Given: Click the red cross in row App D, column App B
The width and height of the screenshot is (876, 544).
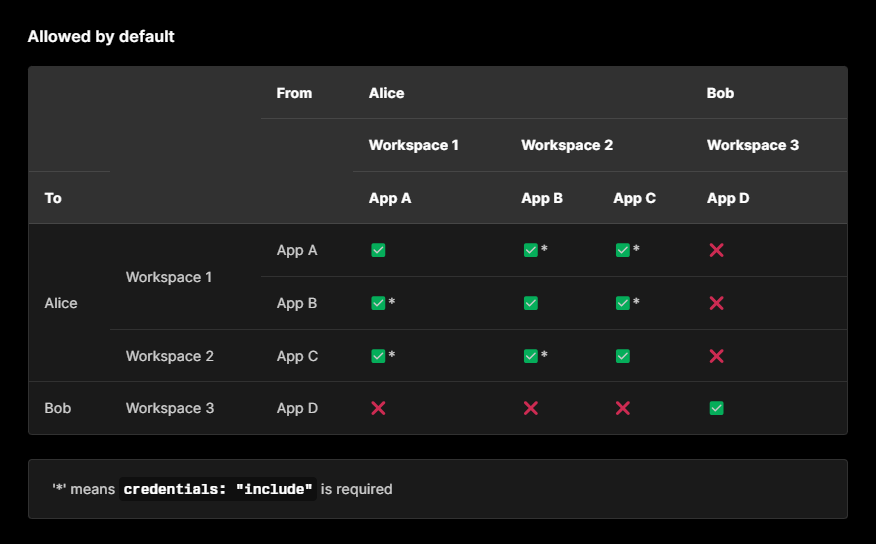Looking at the screenshot, I should click(530, 408).
